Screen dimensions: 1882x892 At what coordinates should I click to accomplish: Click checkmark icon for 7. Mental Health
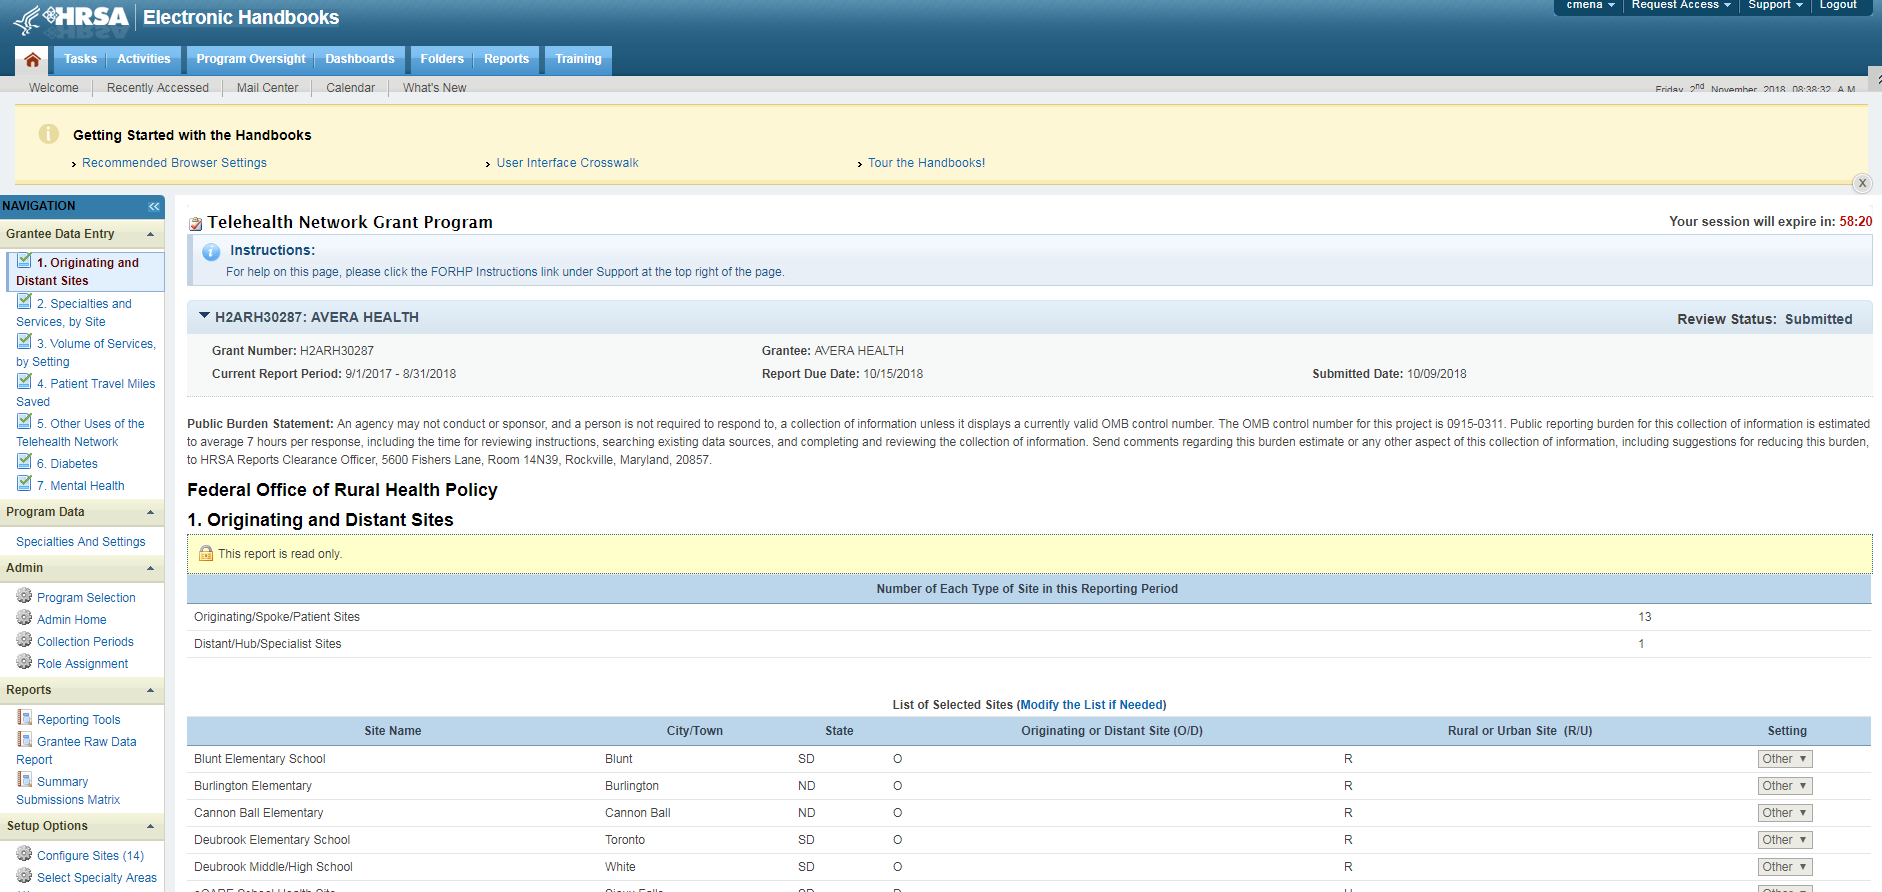[24, 484]
